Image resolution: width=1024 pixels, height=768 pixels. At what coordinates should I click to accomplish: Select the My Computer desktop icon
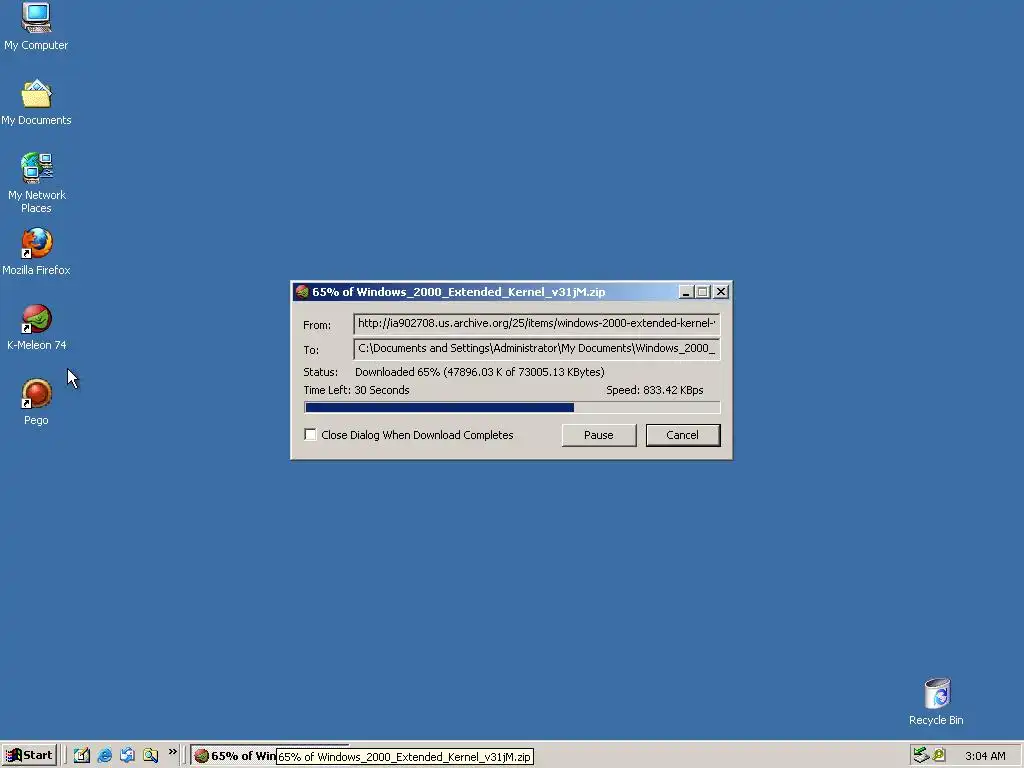click(x=36, y=26)
